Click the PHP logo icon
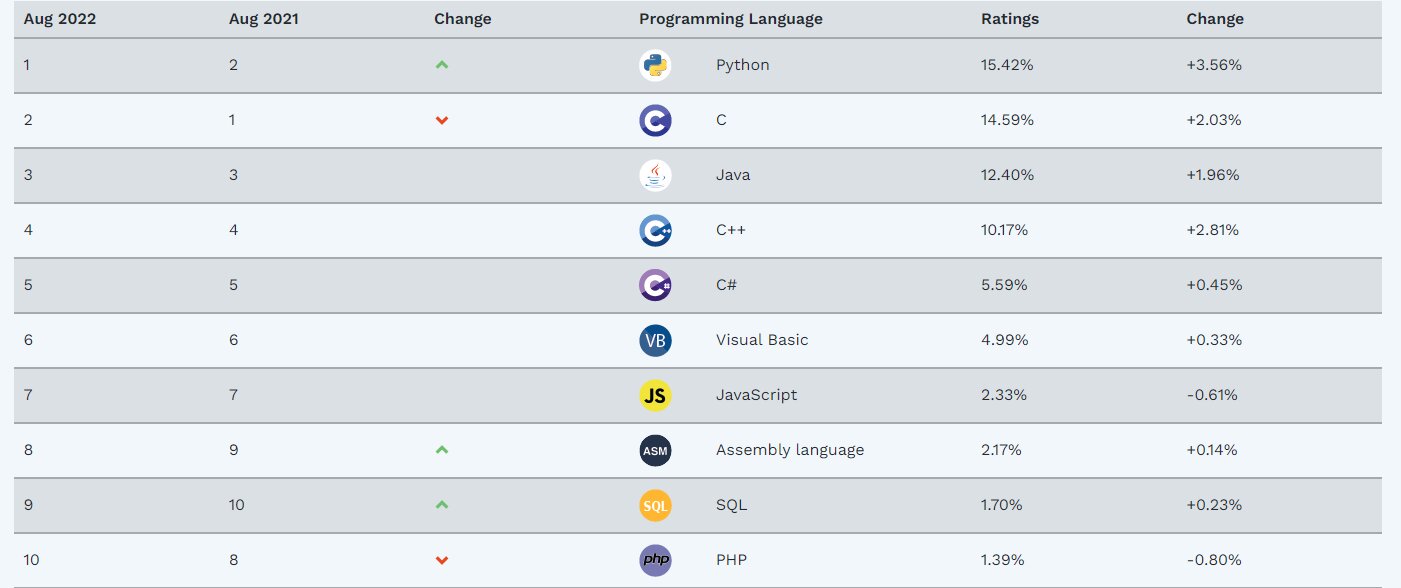Screen dimensions: 1401x588 pyautogui.click(x=655, y=561)
